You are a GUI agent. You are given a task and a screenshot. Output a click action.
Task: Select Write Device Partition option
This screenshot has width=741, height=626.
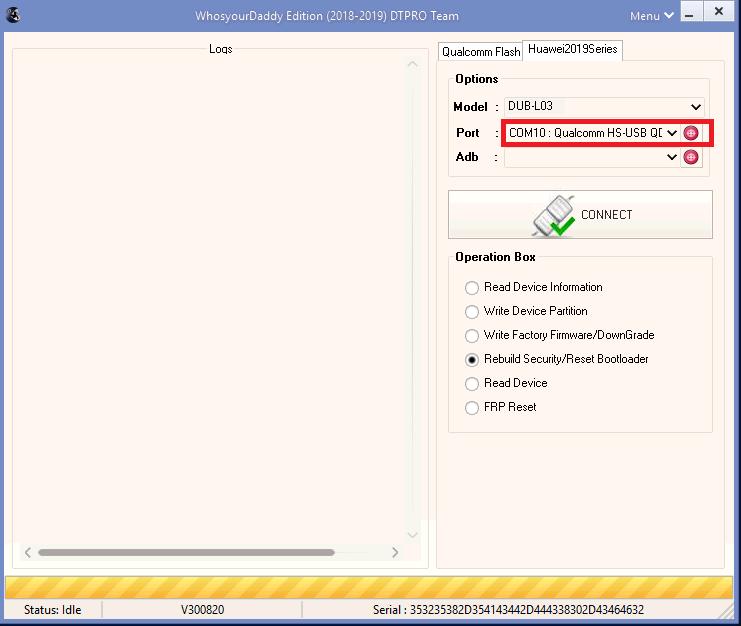[526, 311]
